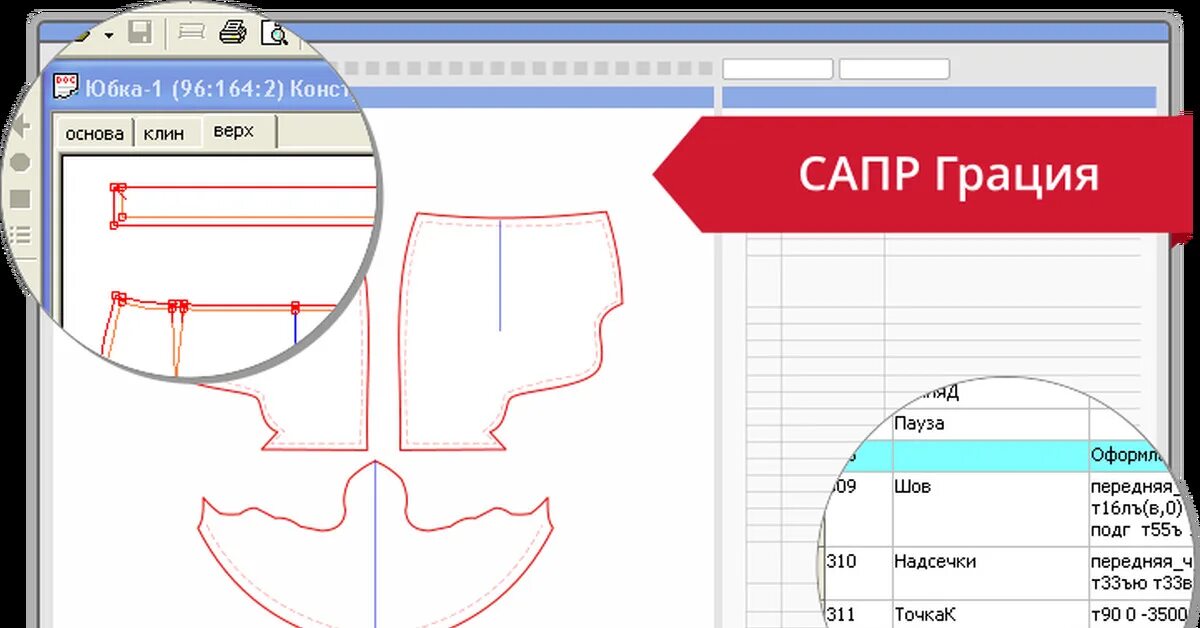
Task: Open Print Preview magnifier icon
Action: 274,33
